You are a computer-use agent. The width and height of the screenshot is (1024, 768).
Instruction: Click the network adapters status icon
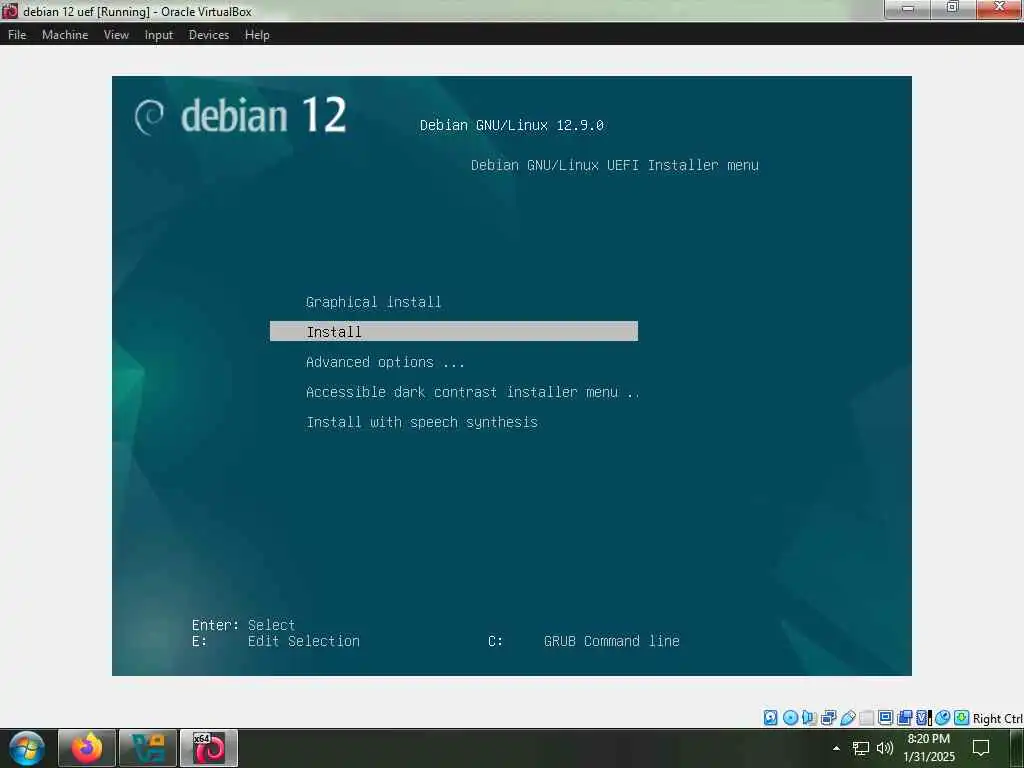pyautogui.click(x=828, y=718)
